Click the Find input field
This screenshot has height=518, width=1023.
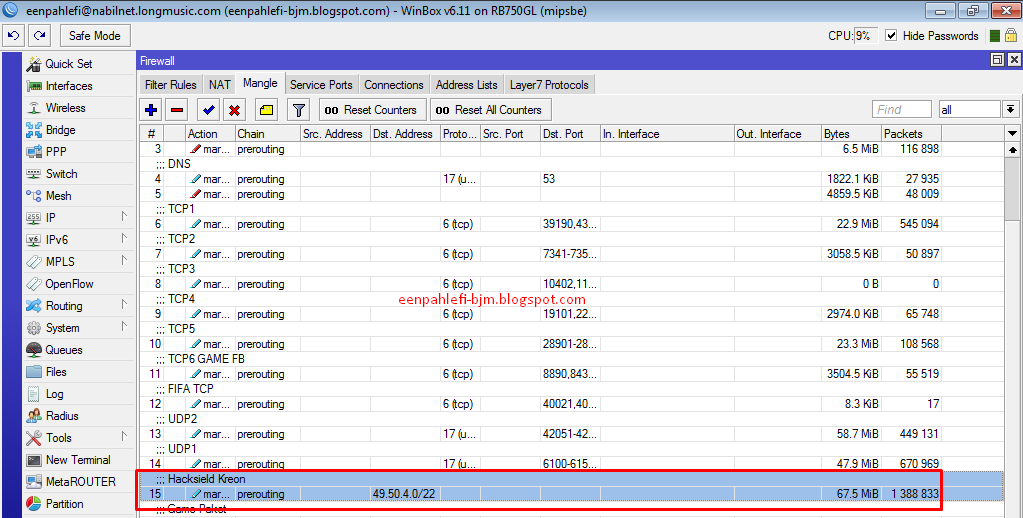point(902,110)
